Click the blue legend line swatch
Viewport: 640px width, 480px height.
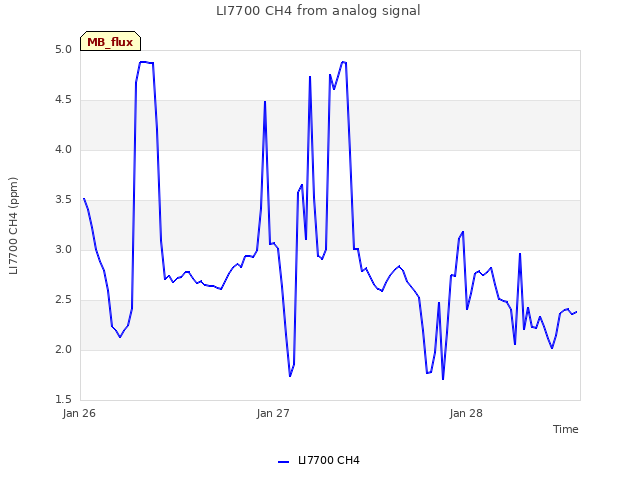point(283,462)
